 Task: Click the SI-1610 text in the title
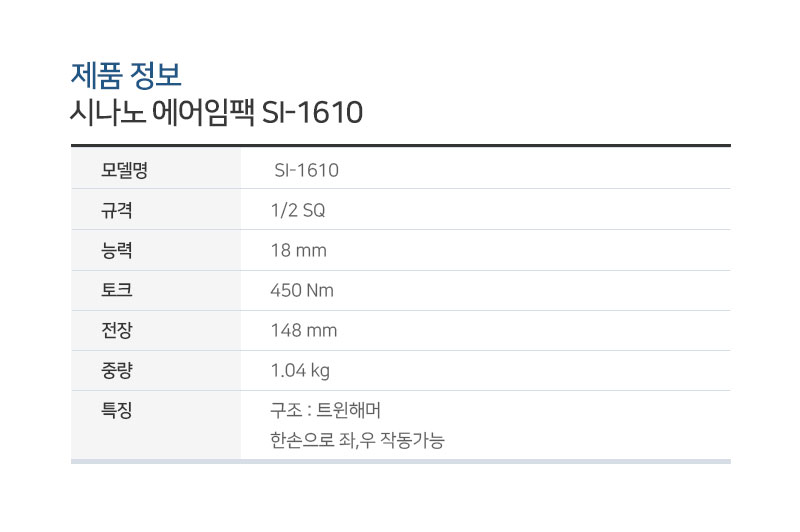pyautogui.click(x=312, y=113)
